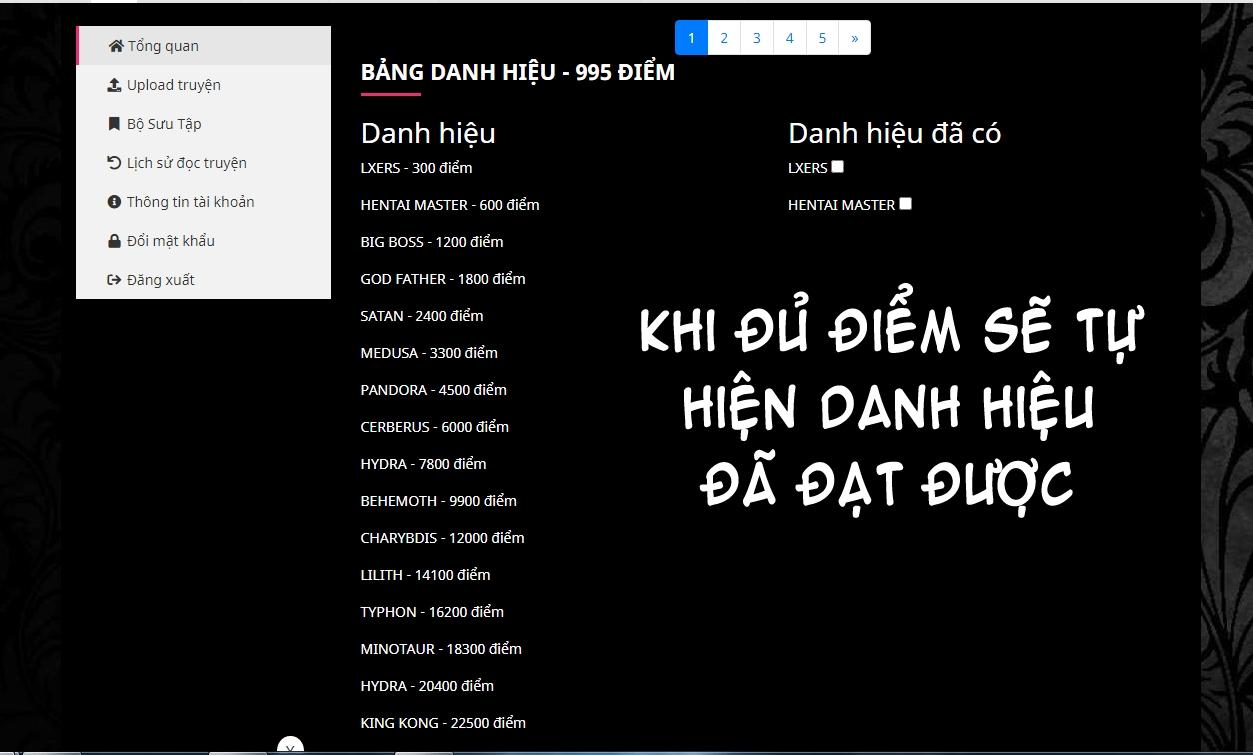The width and height of the screenshot is (1253, 755).
Task: Click the home icon beside Tổng quan
Action: point(116,46)
